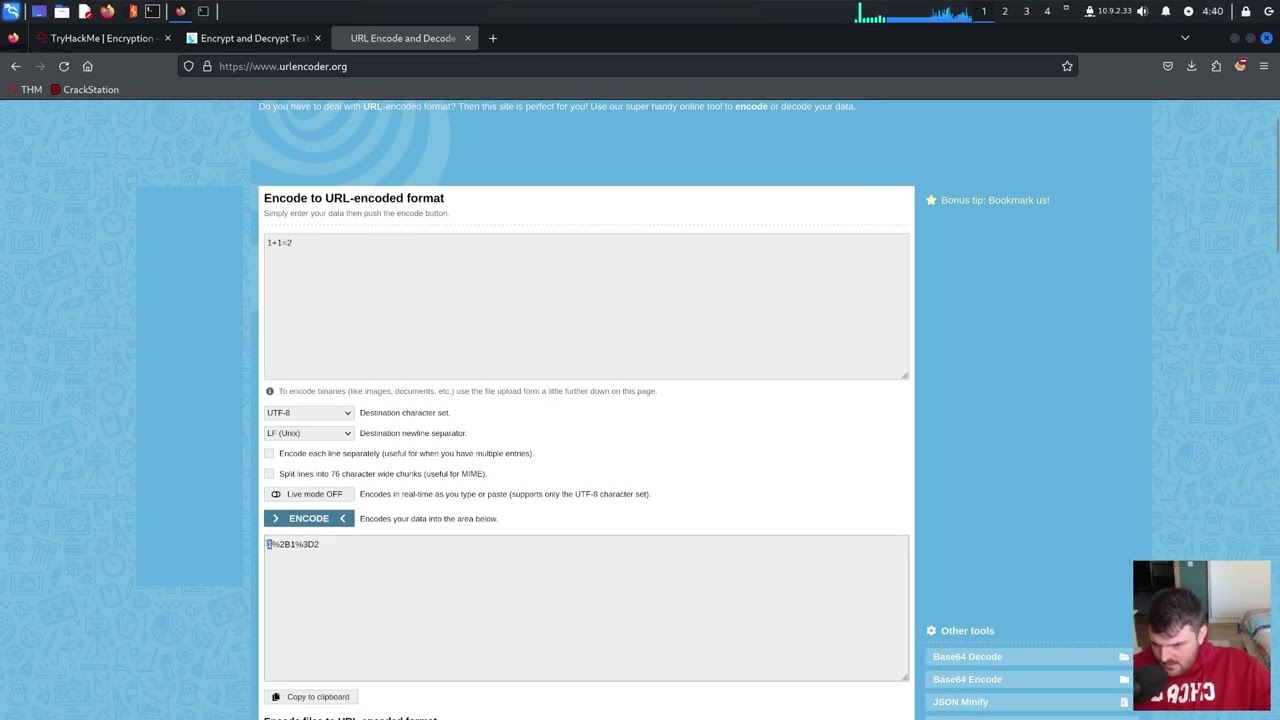Screen dimensions: 1280x720
Task: Open the Base64 Encode tool link
Action: pos(1030,680)
